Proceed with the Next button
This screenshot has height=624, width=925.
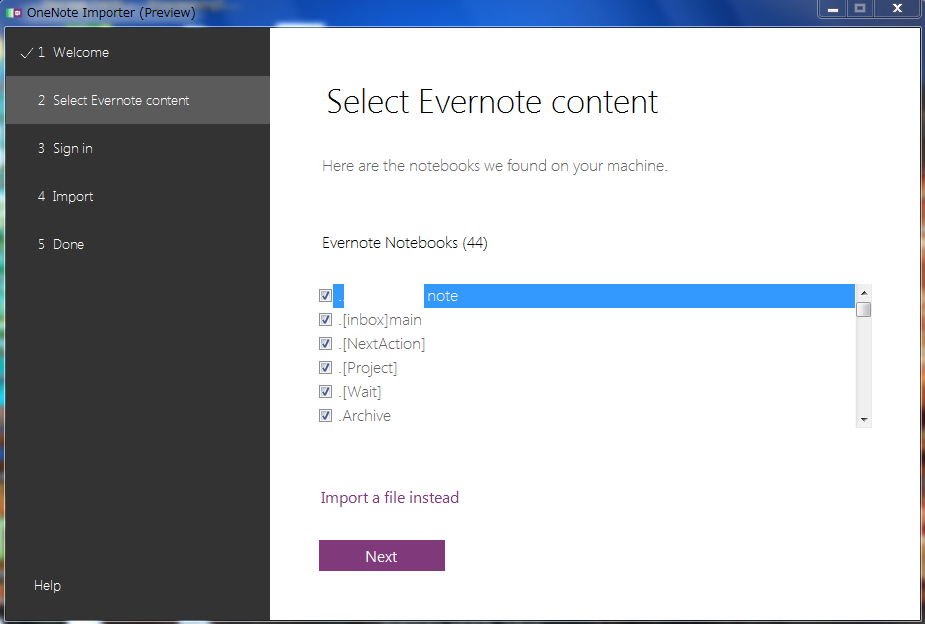(x=382, y=556)
